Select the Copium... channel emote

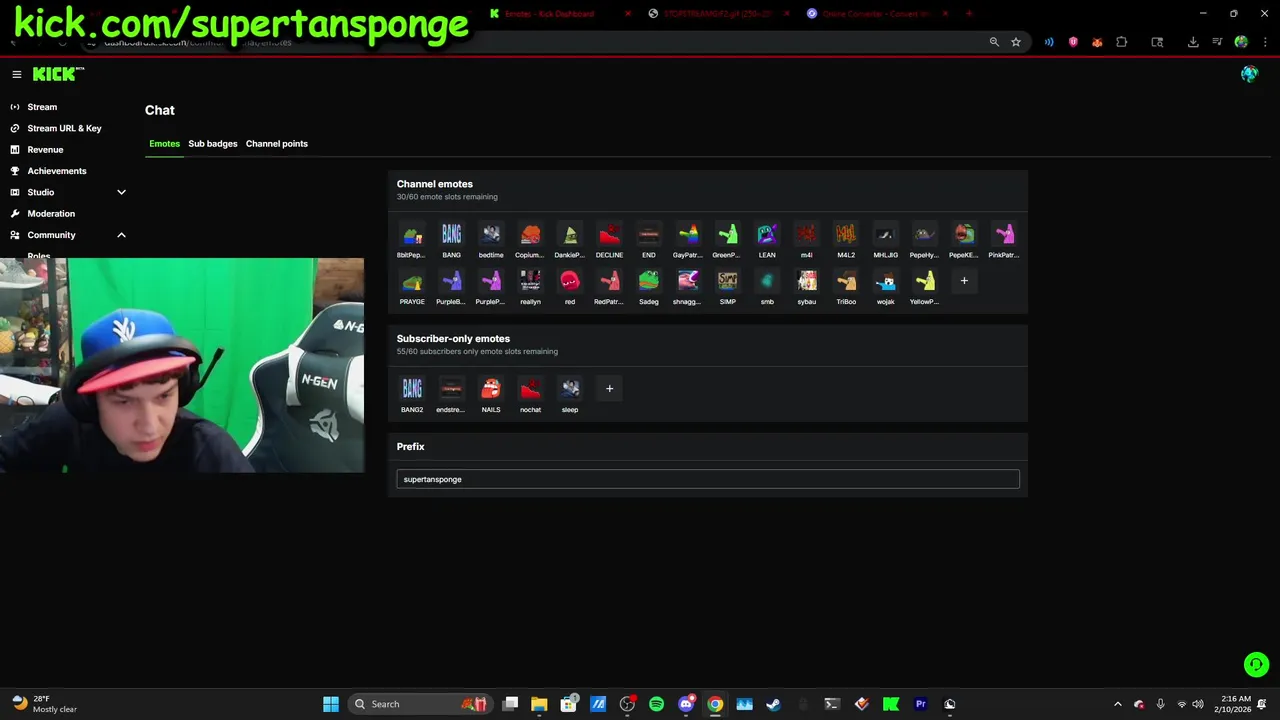tap(530, 235)
